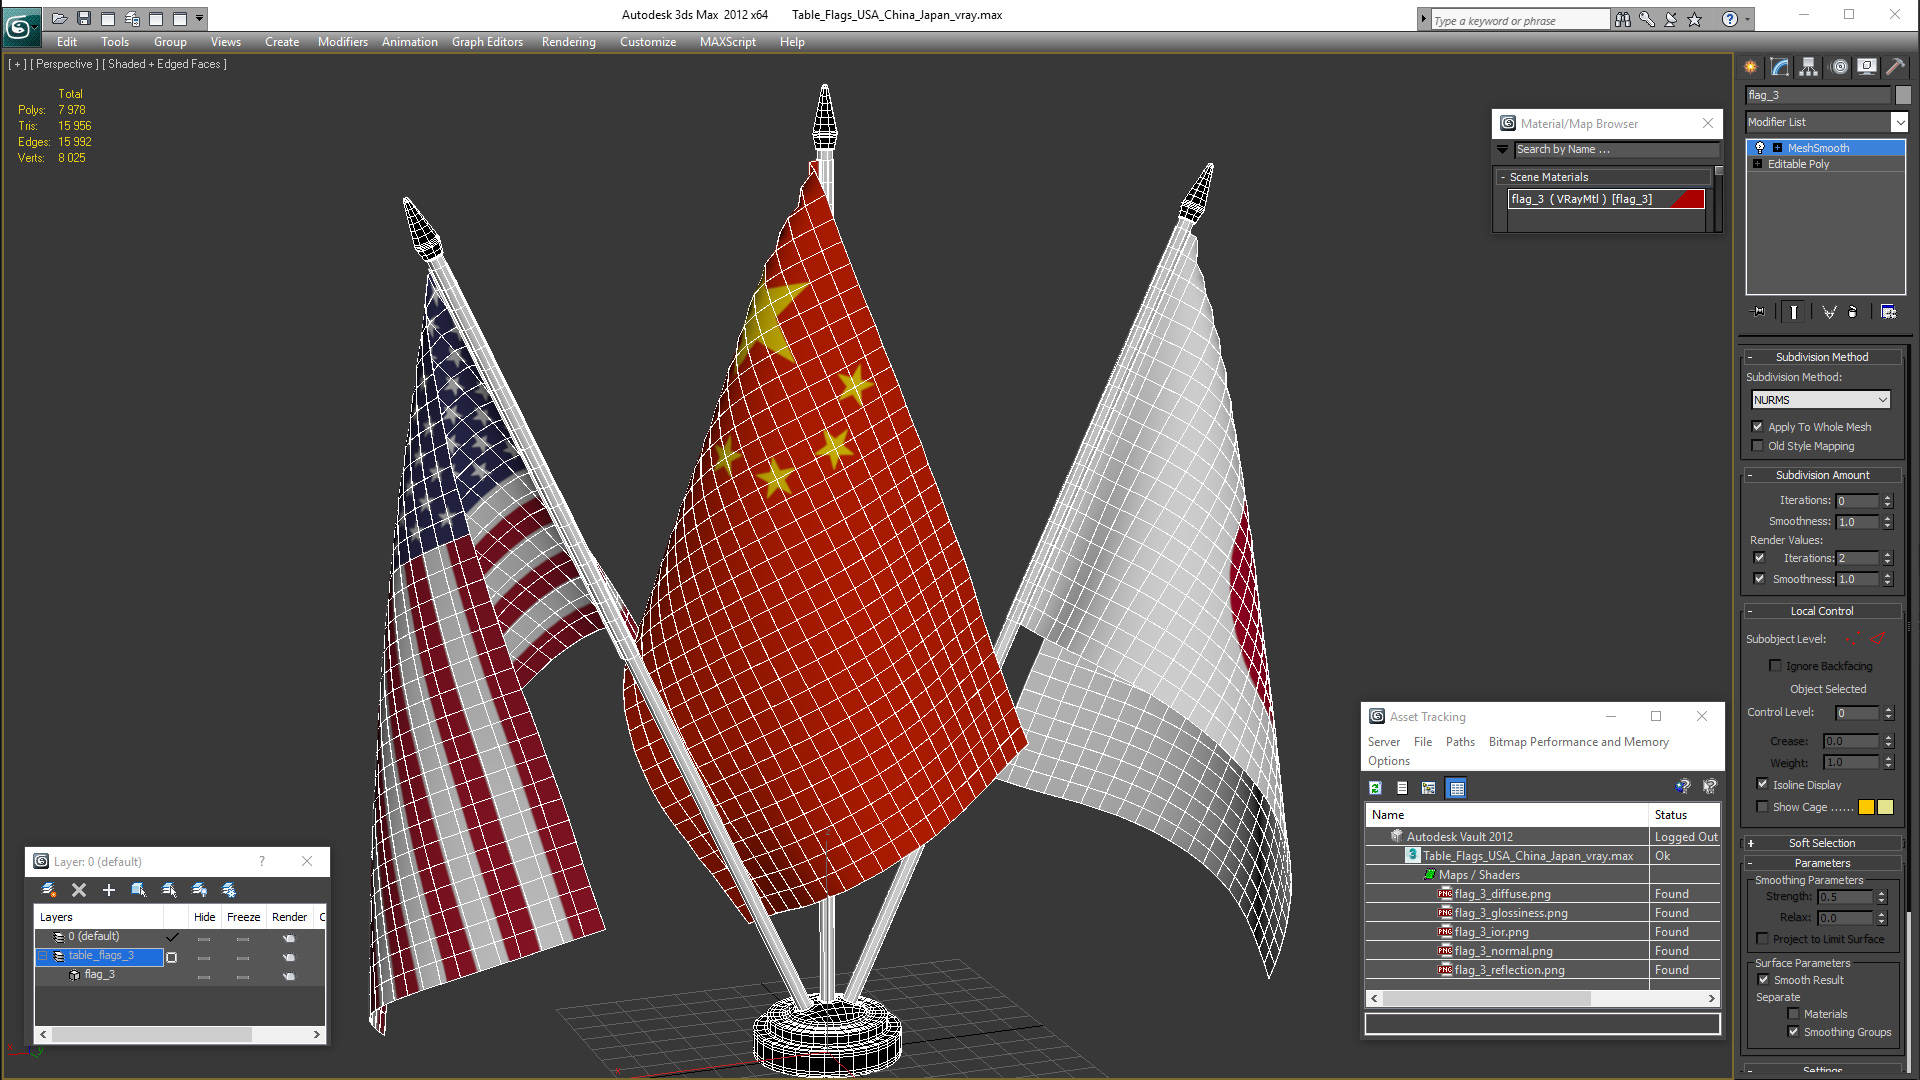Click Delete layer X icon in Layer dialog

(79, 890)
